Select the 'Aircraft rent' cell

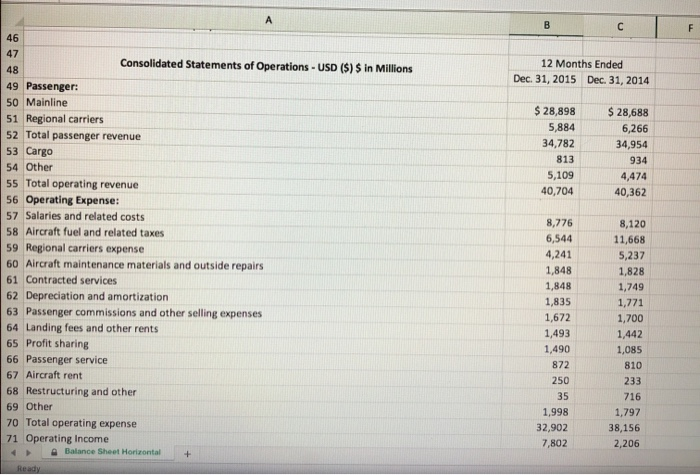click(x=54, y=375)
